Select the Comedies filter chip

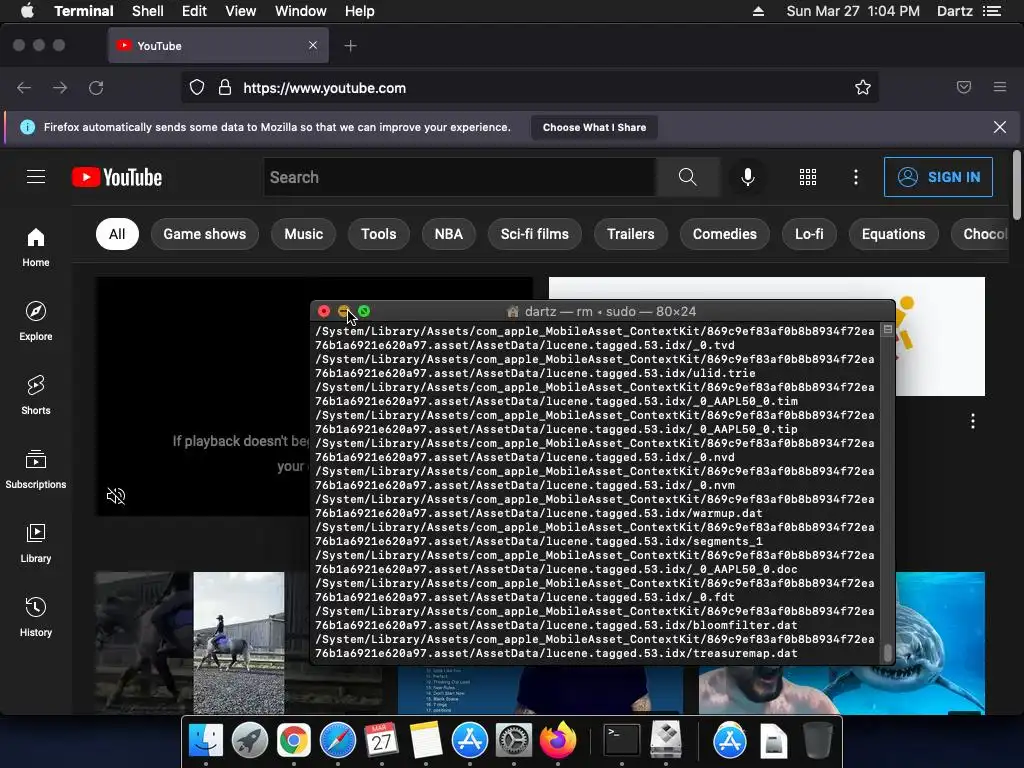pyautogui.click(x=725, y=234)
